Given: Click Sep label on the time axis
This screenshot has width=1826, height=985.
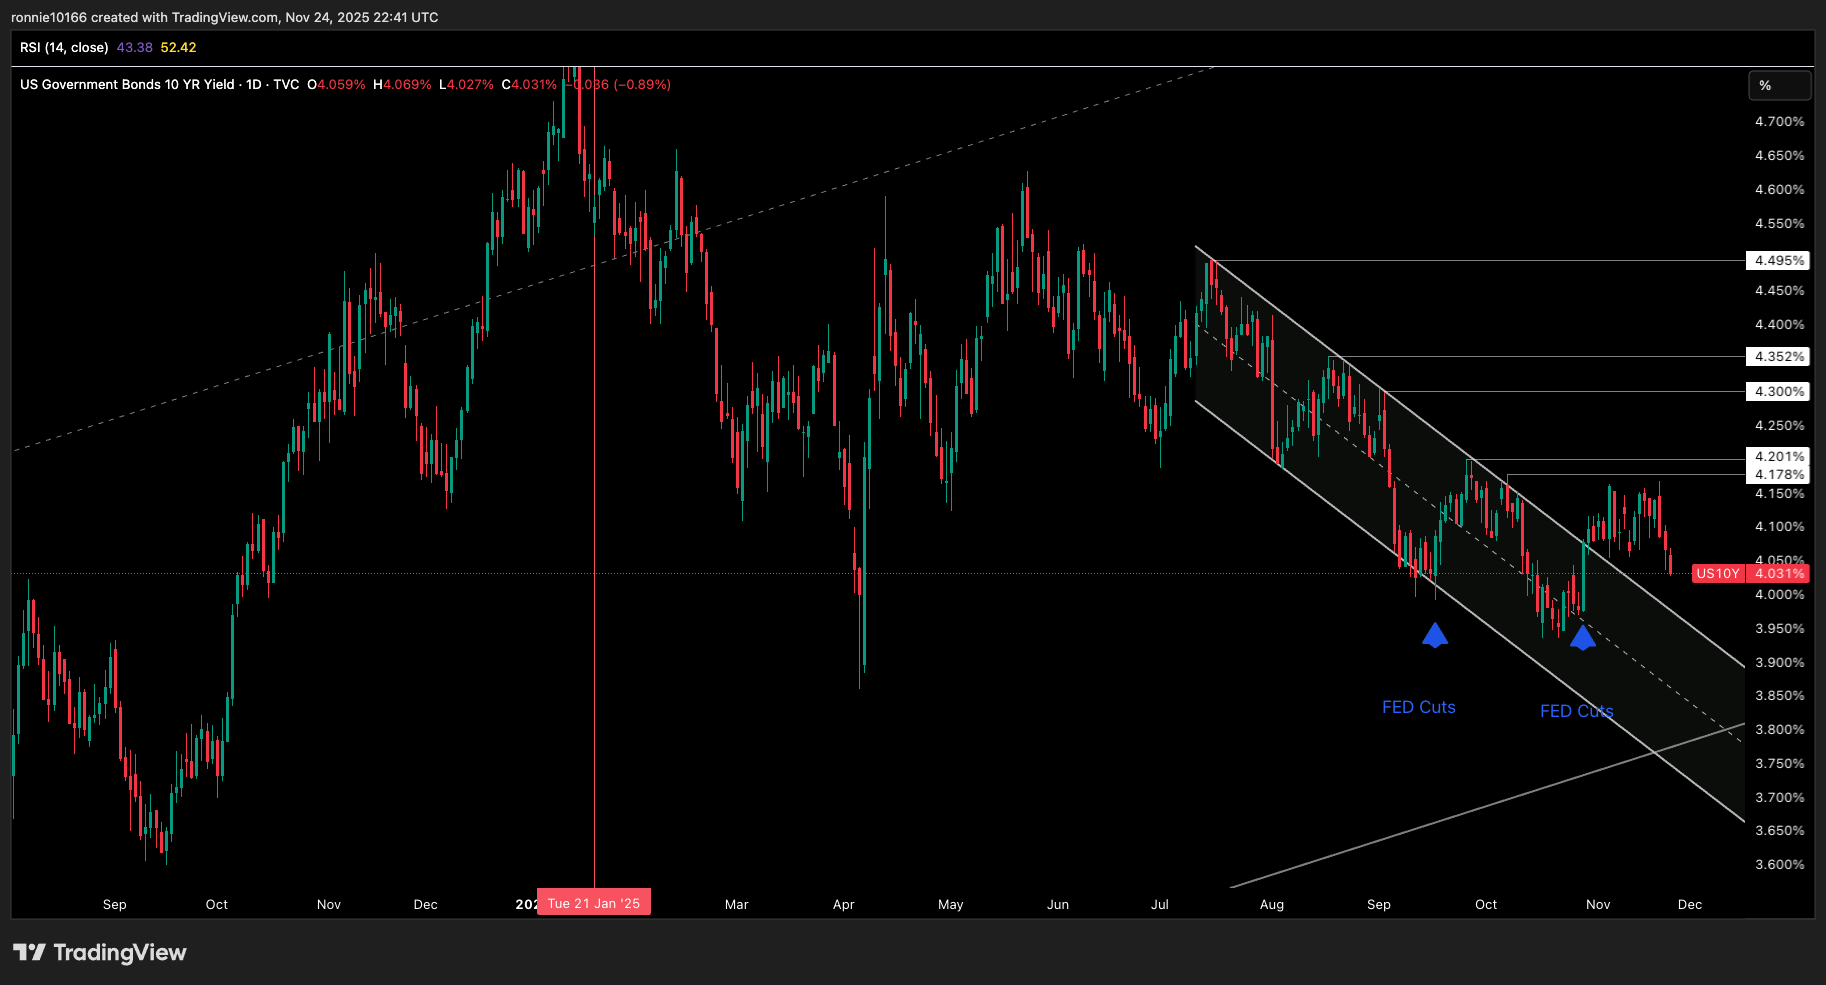Looking at the screenshot, I should (114, 903).
